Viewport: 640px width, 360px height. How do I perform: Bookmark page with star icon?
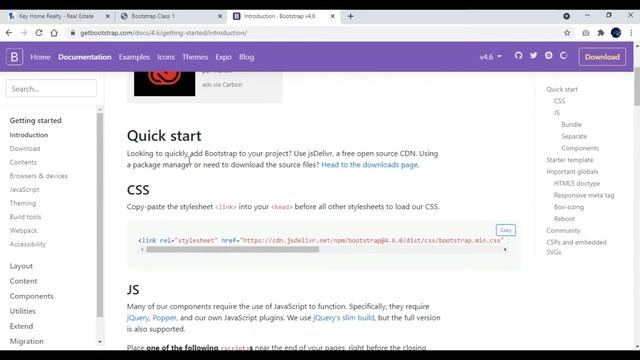(x=567, y=33)
